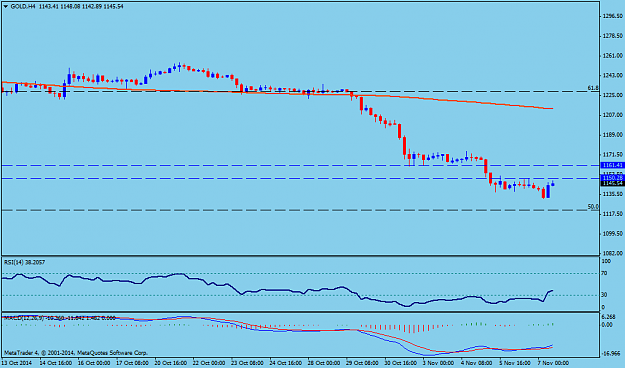Click the RSI scale value 70
This screenshot has width=625, height=368.
tap(604, 274)
